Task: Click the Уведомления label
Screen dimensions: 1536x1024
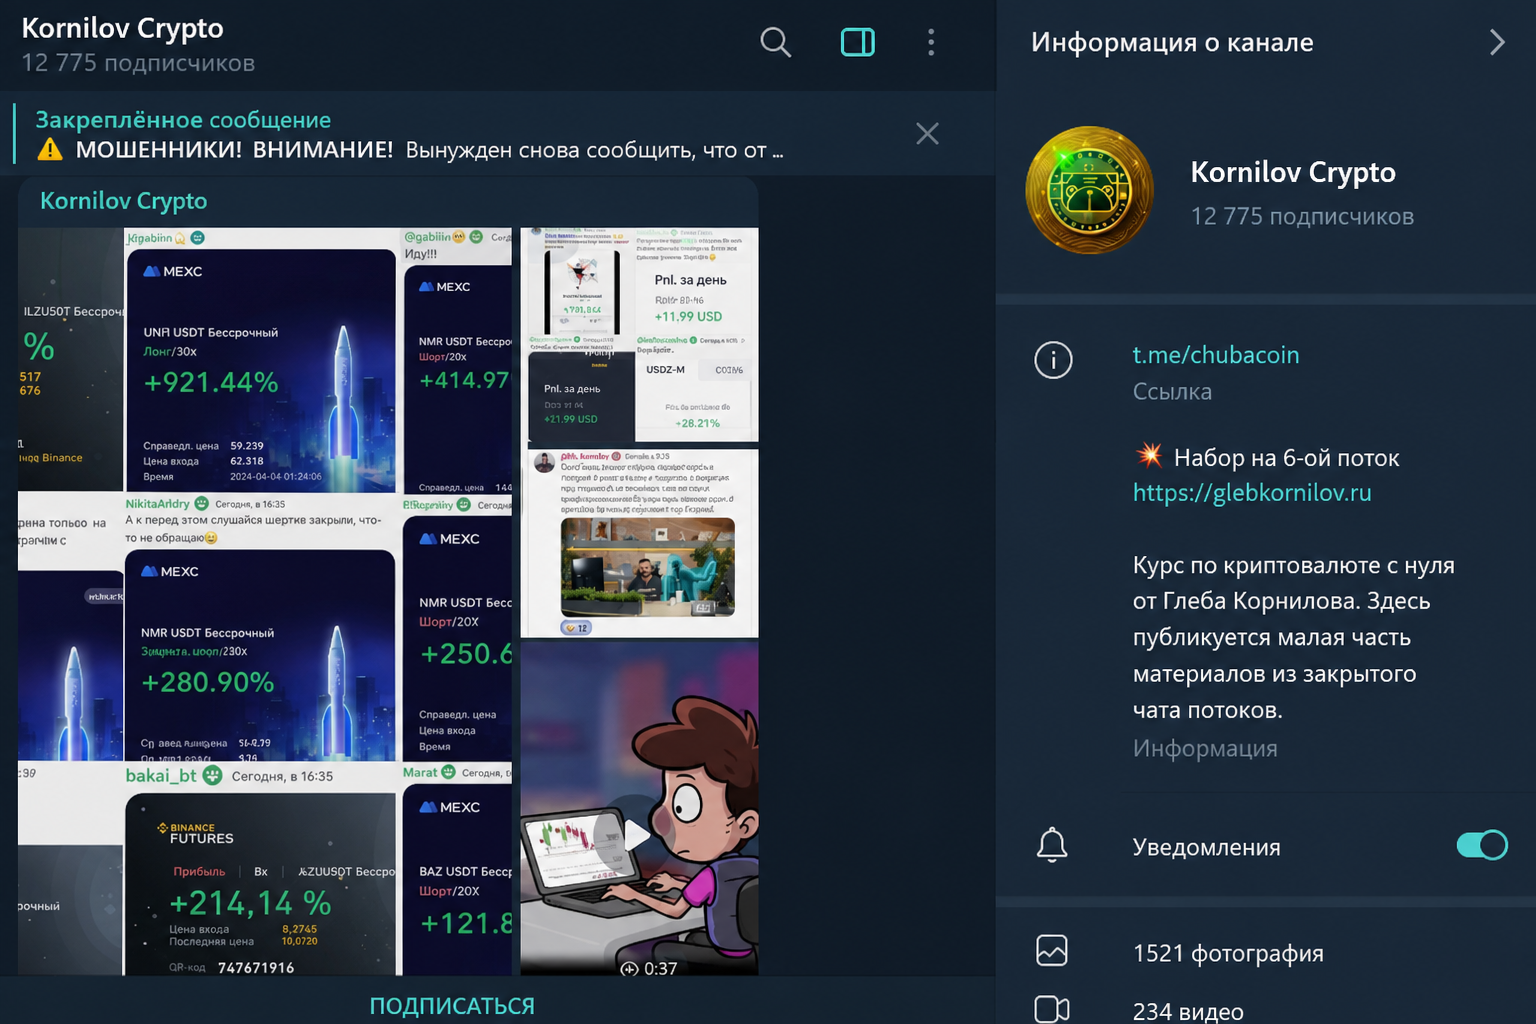Action: click(x=1206, y=847)
